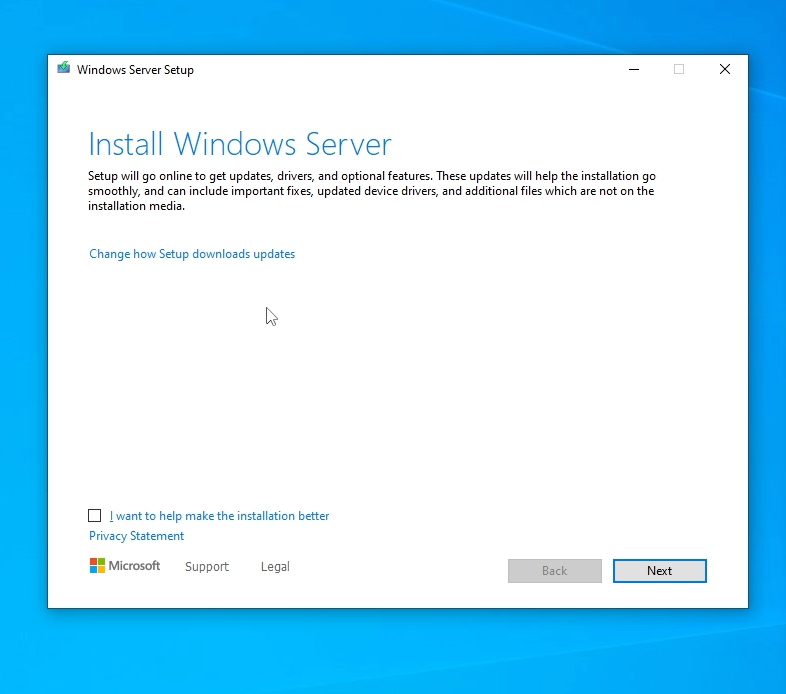Click the Windows Server Setup title text
The height and width of the screenshot is (694, 786).
pyautogui.click(x=135, y=70)
